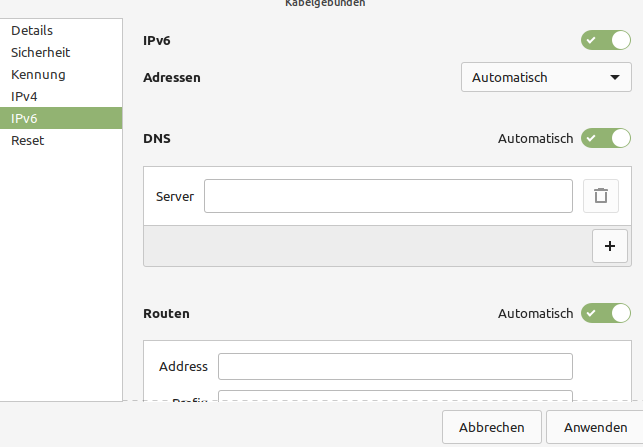Select the IPv4 settings page
The height and width of the screenshot is (447, 643).
tap(24, 97)
